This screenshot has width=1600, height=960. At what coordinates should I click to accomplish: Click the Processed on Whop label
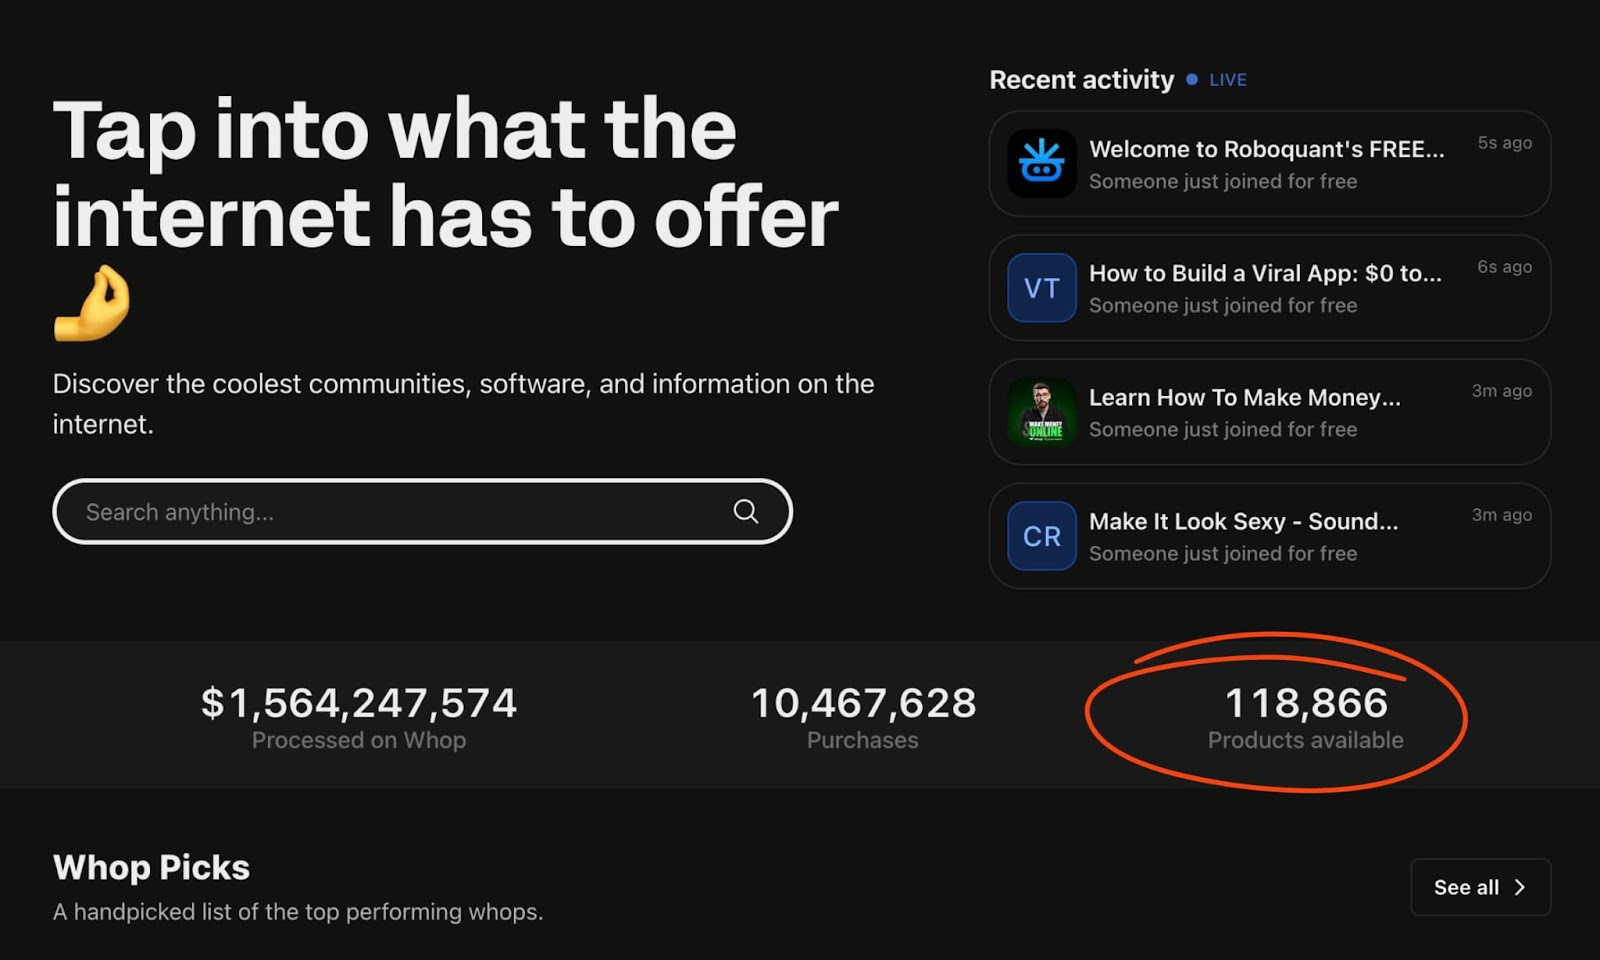359,740
